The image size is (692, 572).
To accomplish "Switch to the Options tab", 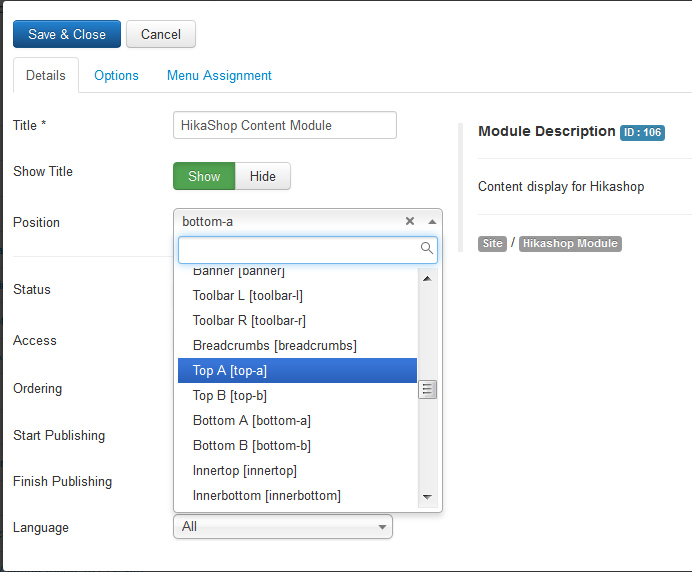I will tap(116, 75).
